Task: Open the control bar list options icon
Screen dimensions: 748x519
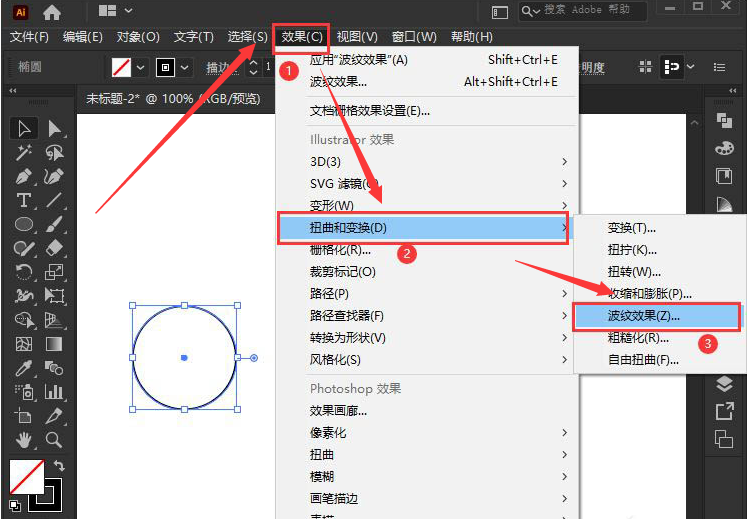Action: [x=719, y=67]
